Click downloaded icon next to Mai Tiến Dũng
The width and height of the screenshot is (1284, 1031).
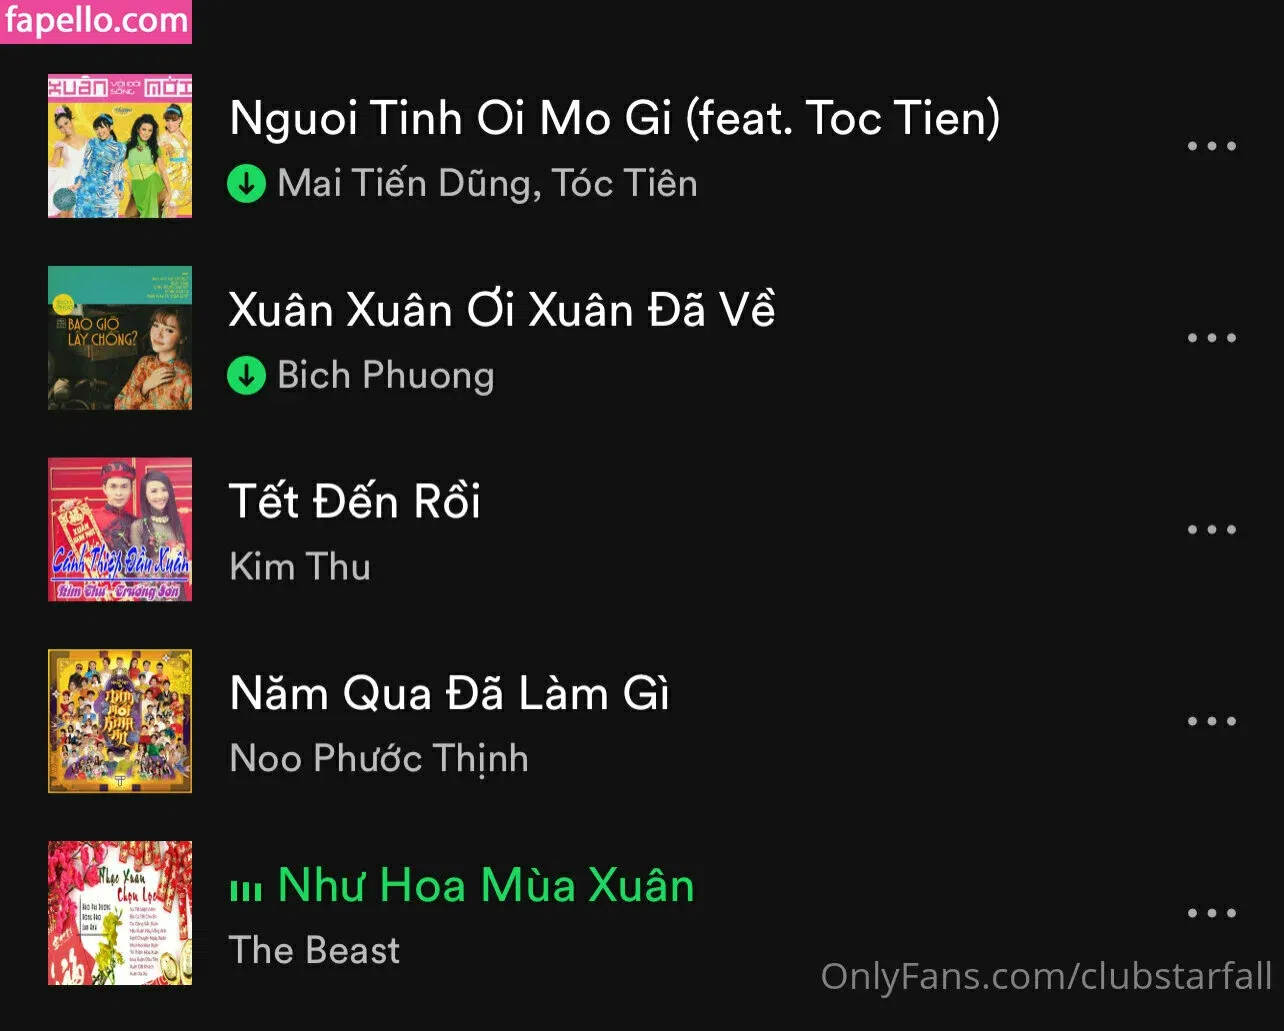coord(246,184)
